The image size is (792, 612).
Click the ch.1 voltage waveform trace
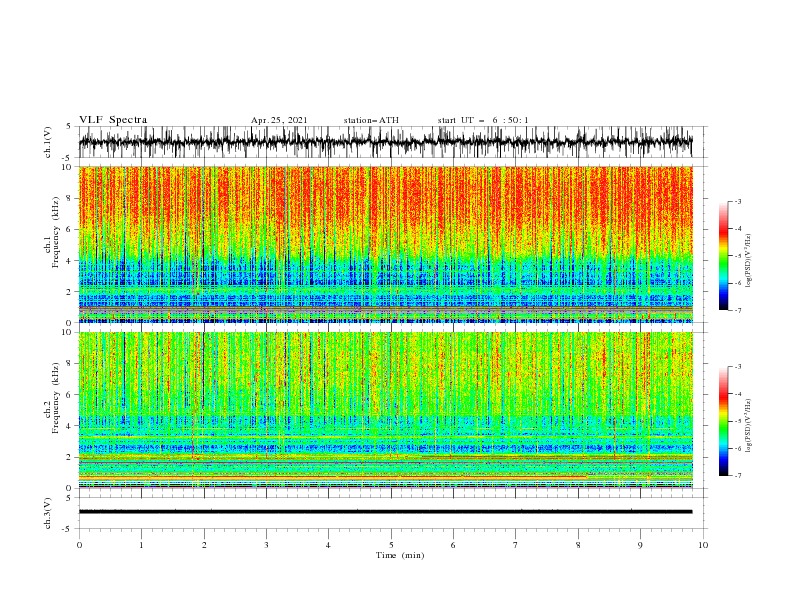pyautogui.click(x=385, y=142)
